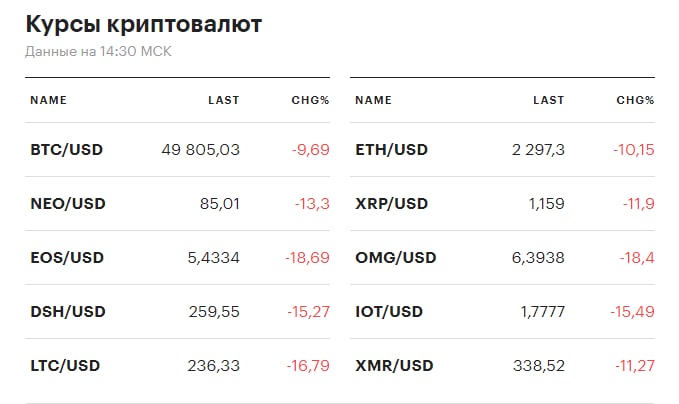Image resolution: width=679 pixels, height=404 pixels.
Task: Click CHG% column header above -10,15
Action: pyautogui.click(x=635, y=100)
